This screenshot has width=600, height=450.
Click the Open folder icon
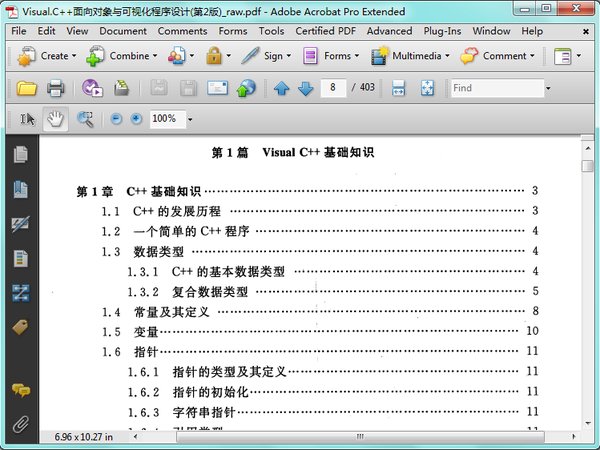(x=27, y=88)
